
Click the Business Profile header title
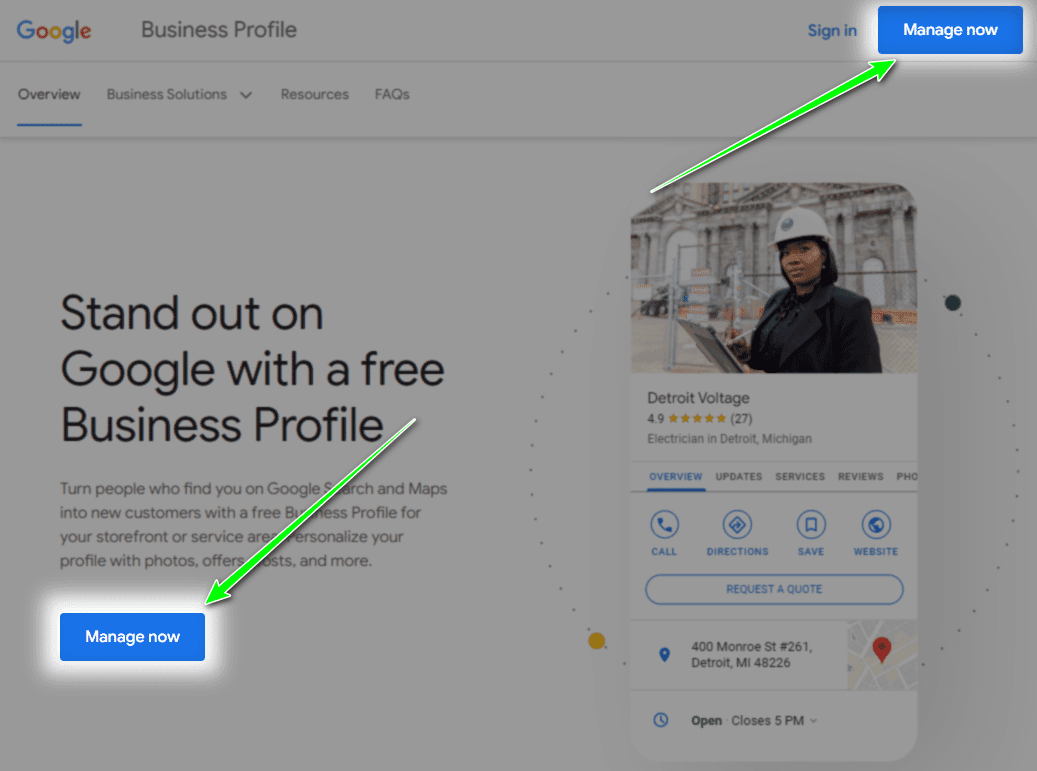click(219, 30)
